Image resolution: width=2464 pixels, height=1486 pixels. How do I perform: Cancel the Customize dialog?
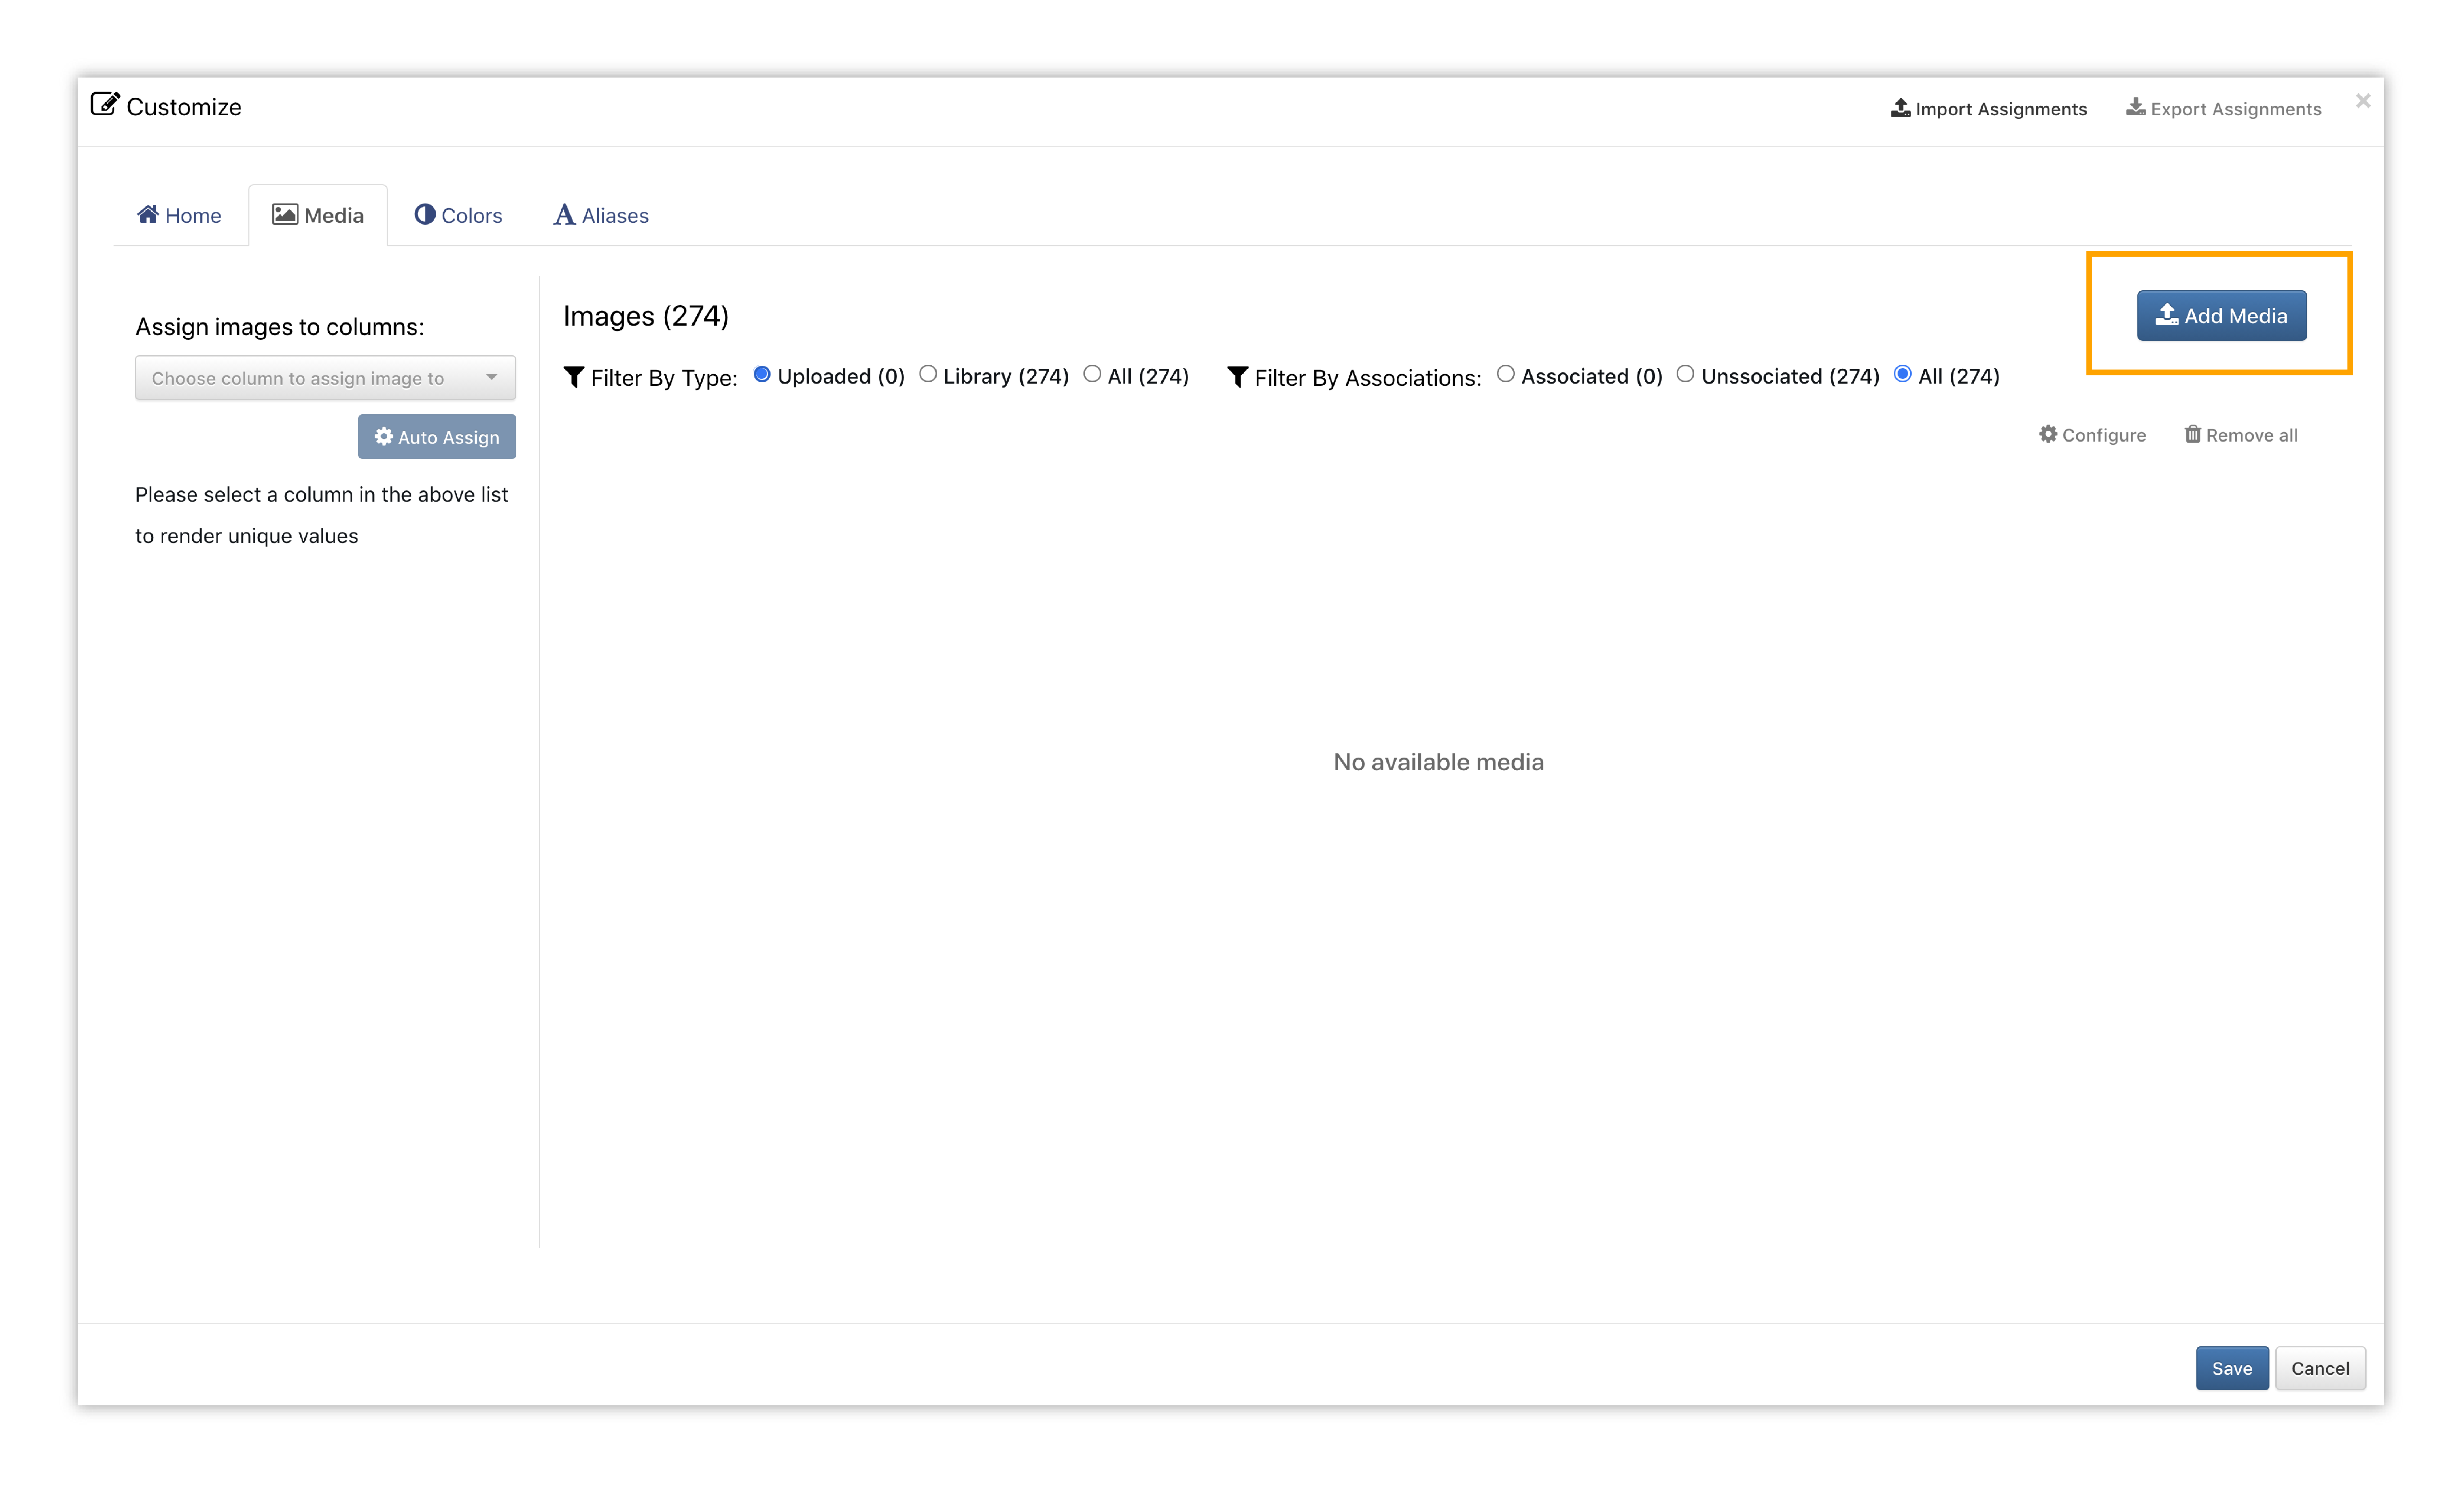click(x=2320, y=1368)
